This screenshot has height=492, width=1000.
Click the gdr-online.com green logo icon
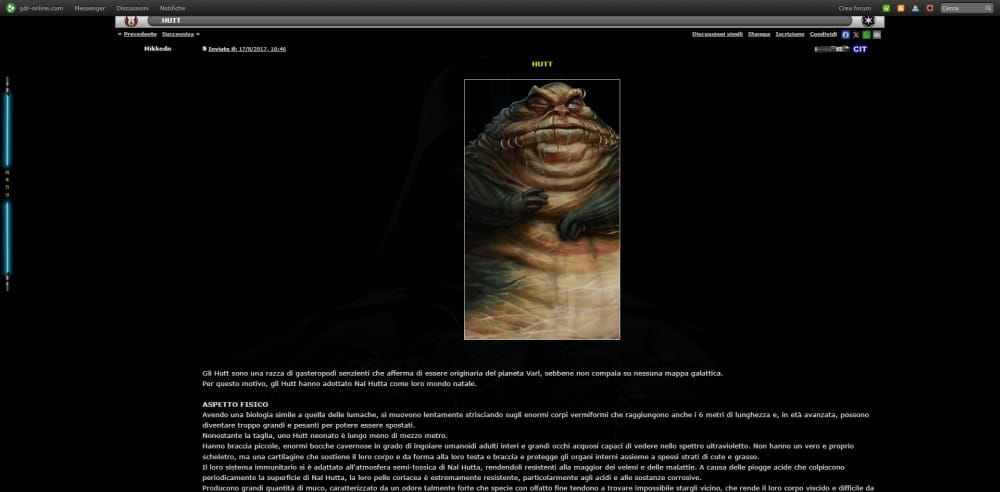click(x=11, y=8)
